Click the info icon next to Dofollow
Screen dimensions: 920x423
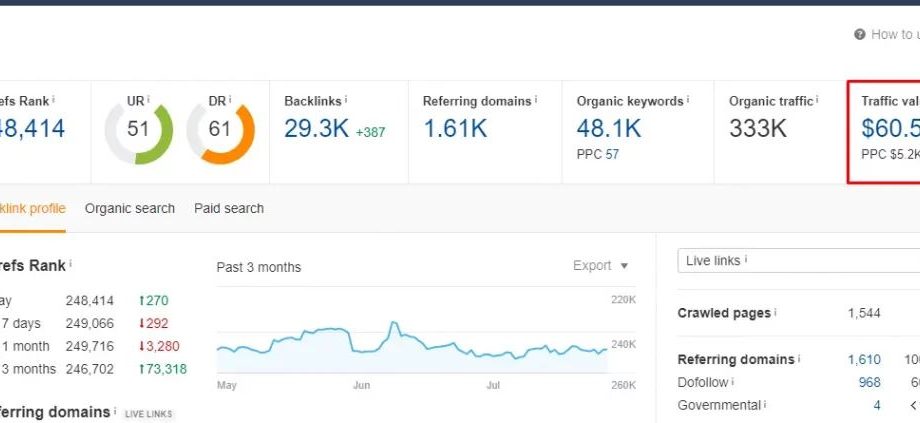pyautogui.click(x=732, y=382)
